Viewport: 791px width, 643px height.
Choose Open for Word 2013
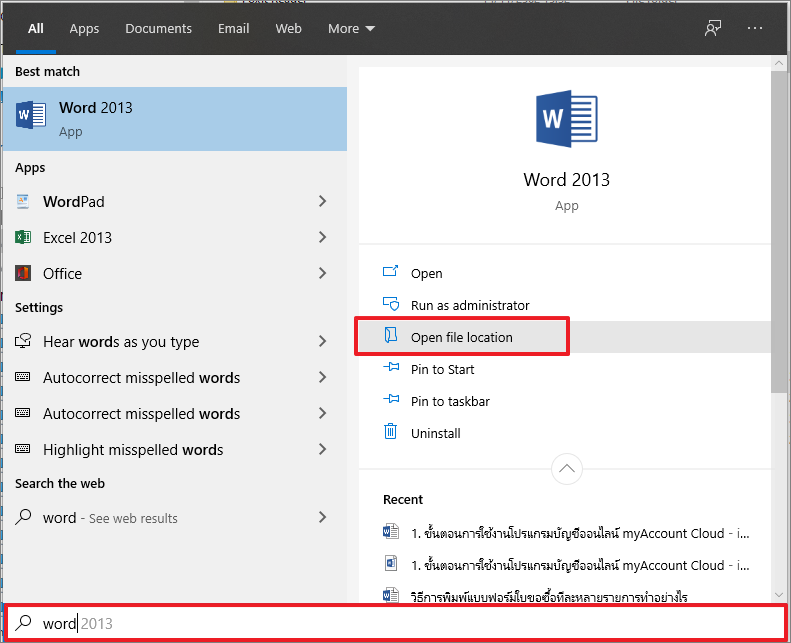coord(426,273)
